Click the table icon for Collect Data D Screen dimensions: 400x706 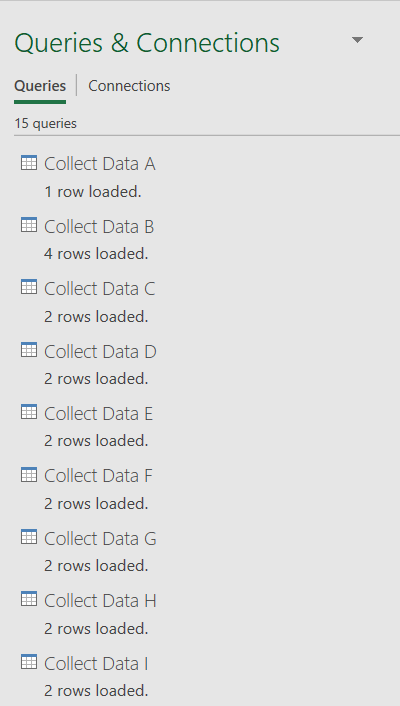pyautogui.click(x=29, y=350)
